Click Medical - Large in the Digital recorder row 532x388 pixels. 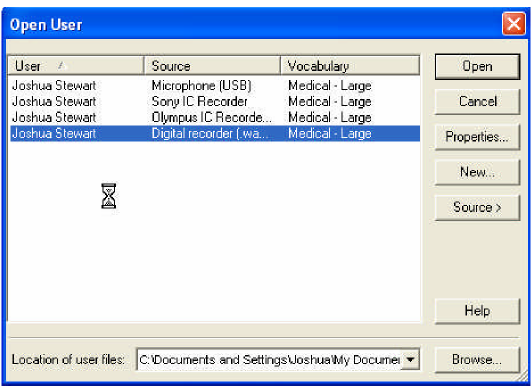[330, 133]
